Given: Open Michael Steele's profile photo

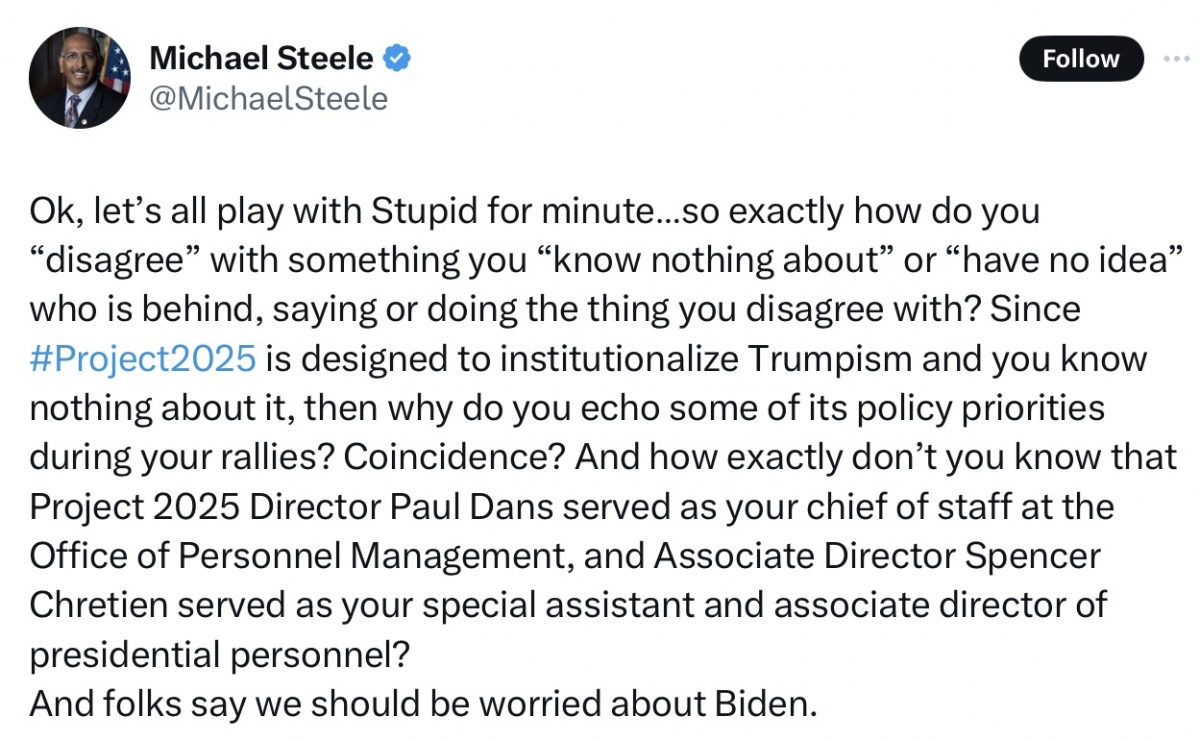Looking at the screenshot, I should coord(80,78).
